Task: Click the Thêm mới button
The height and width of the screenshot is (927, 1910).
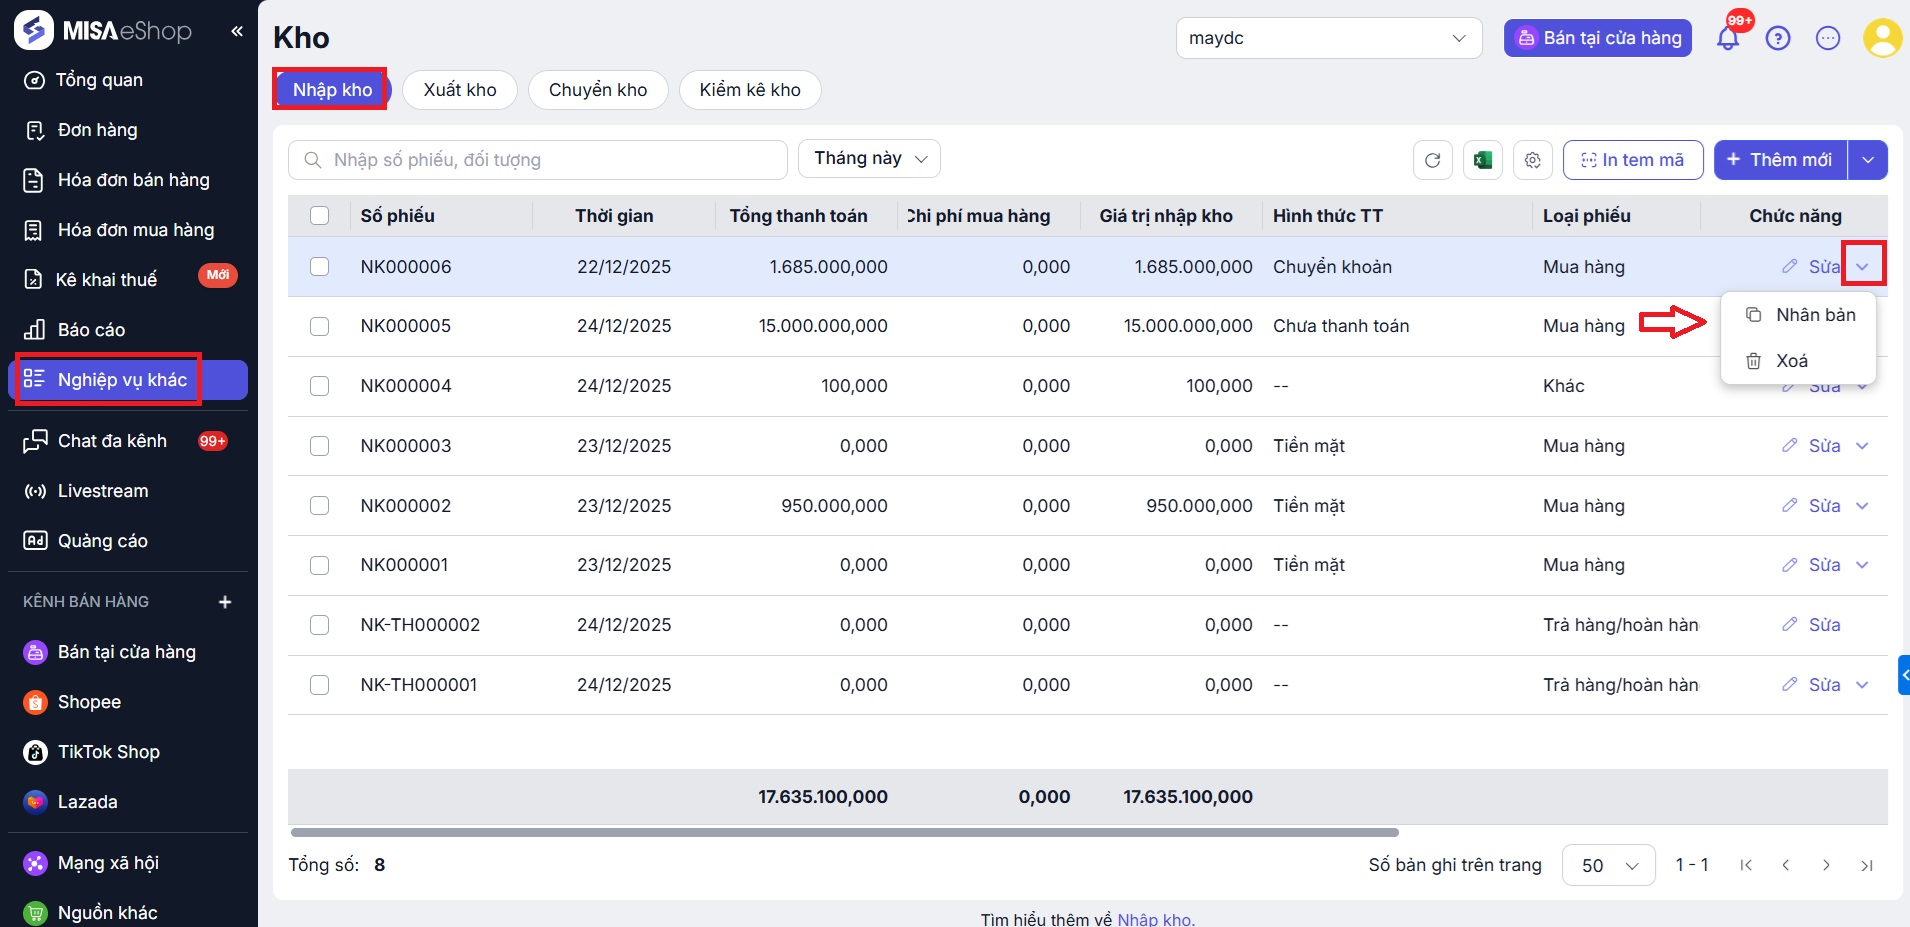Action: click(1780, 160)
